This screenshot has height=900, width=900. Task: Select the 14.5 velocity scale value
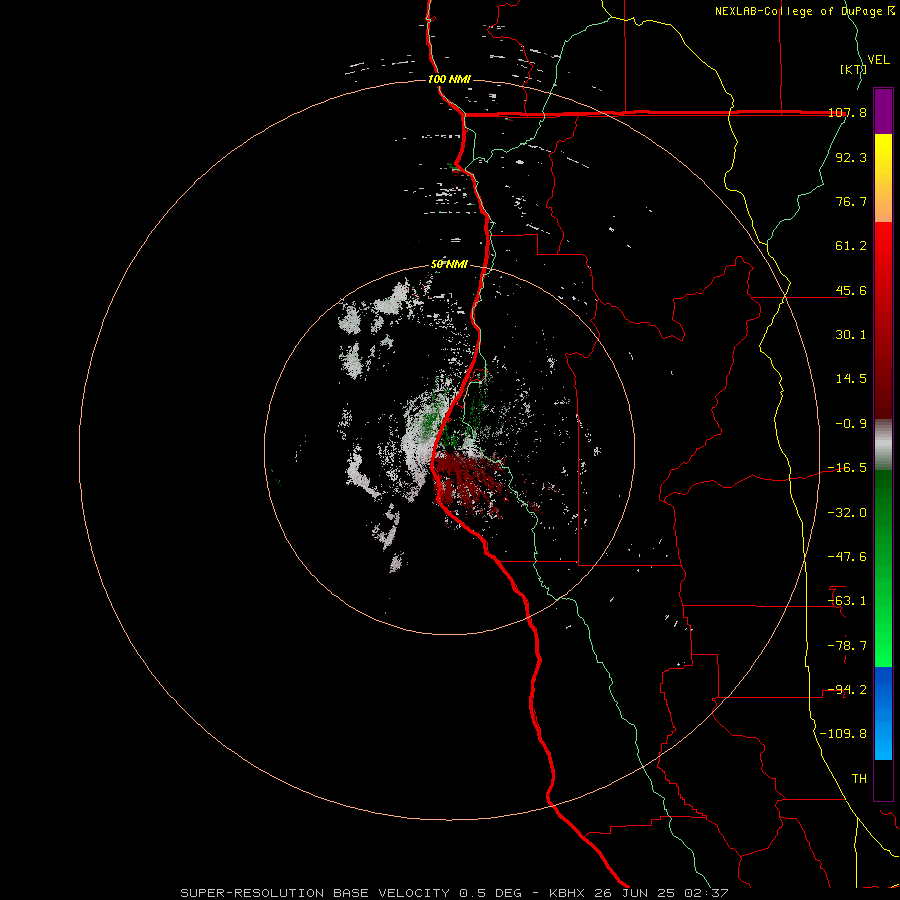(x=851, y=379)
